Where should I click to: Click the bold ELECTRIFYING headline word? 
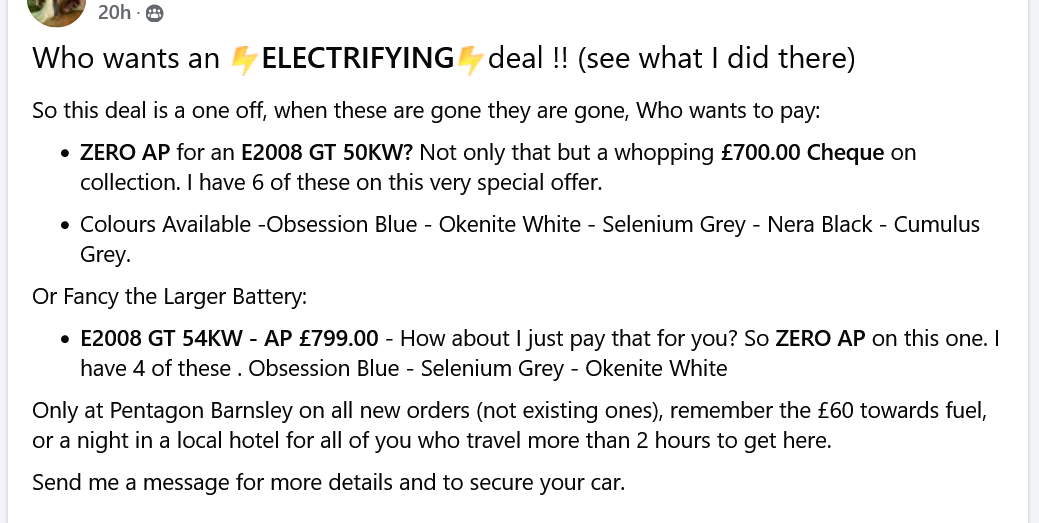[357, 58]
